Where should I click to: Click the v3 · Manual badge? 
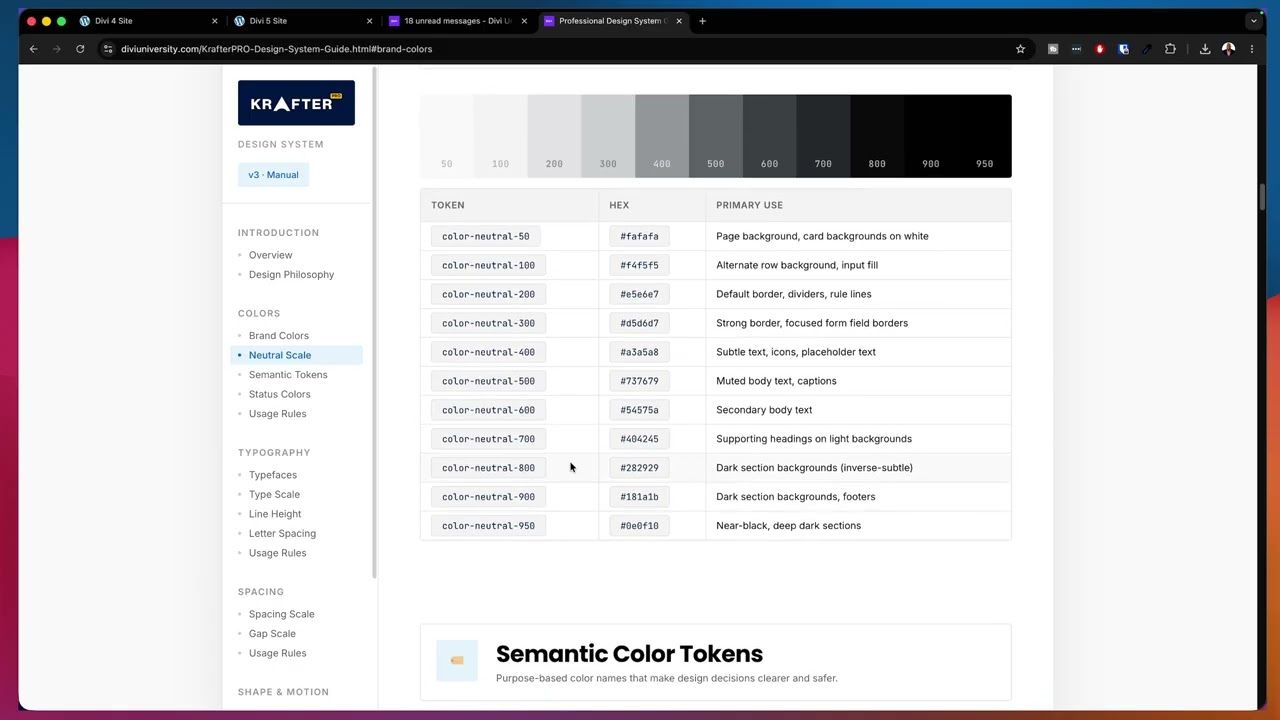pyautogui.click(x=273, y=175)
